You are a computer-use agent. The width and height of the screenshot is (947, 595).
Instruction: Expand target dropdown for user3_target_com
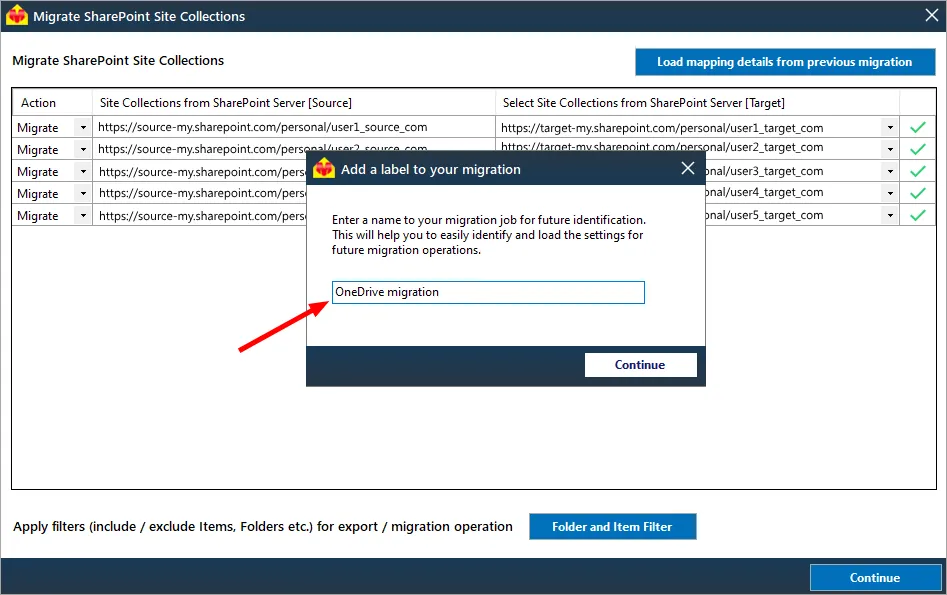coord(890,172)
